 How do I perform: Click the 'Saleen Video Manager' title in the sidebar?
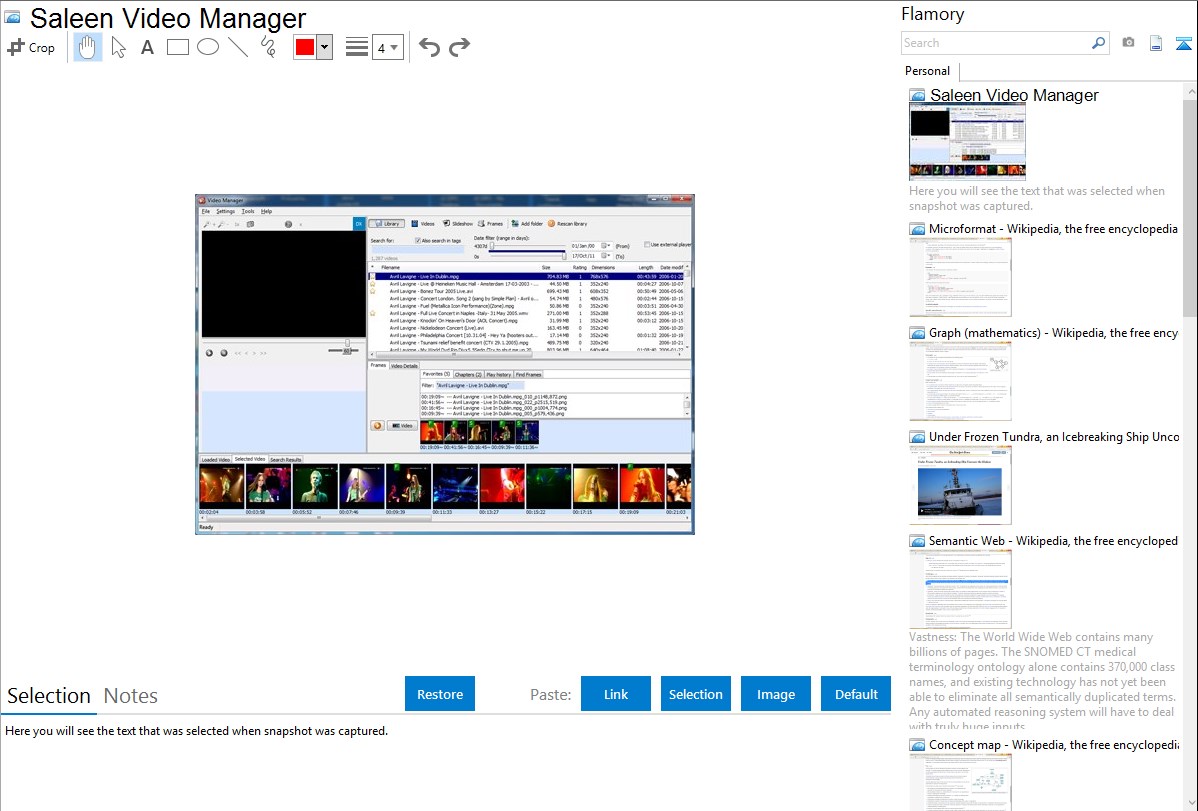click(1014, 96)
